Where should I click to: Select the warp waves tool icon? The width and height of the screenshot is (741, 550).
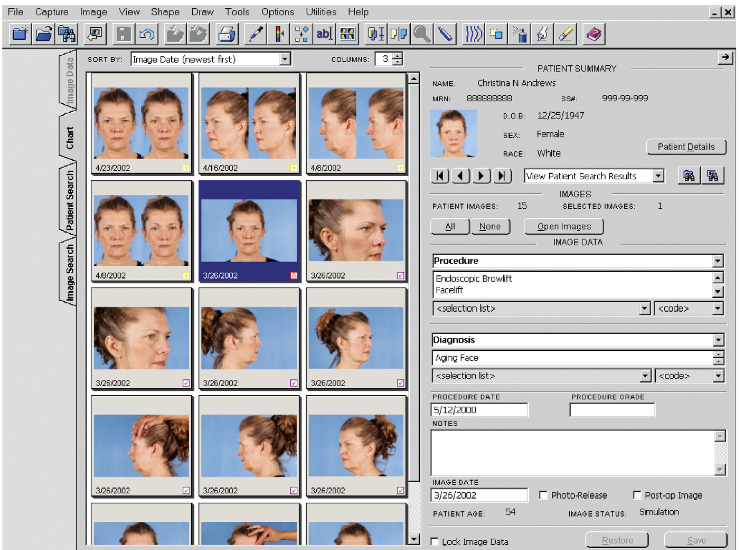pyautogui.click(x=474, y=34)
